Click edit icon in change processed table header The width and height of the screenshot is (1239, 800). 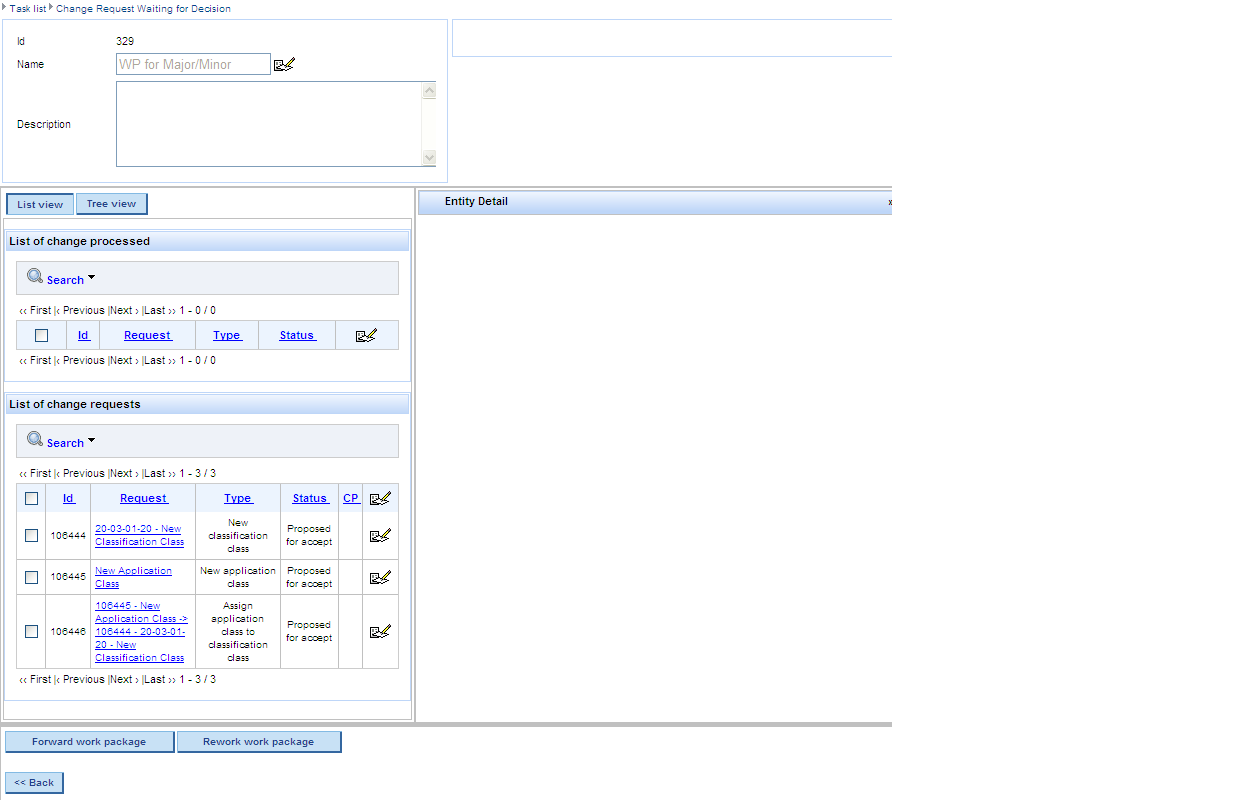click(366, 336)
